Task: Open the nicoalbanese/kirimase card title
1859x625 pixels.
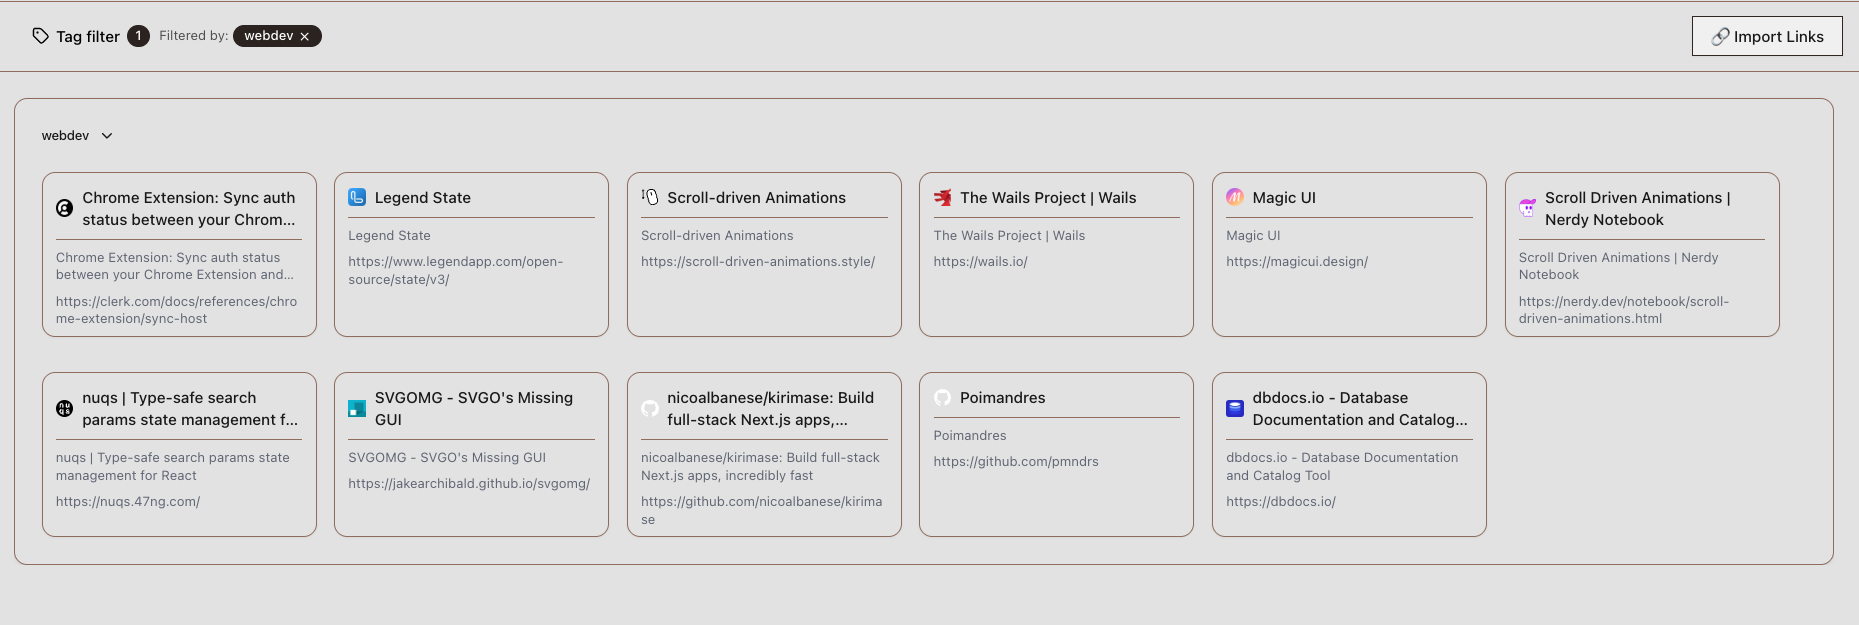Action: tap(770, 409)
